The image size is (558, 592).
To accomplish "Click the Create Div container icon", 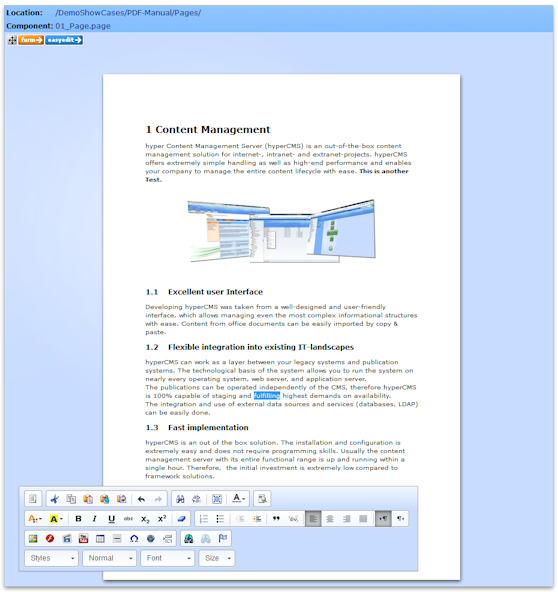I will click(x=293, y=519).
